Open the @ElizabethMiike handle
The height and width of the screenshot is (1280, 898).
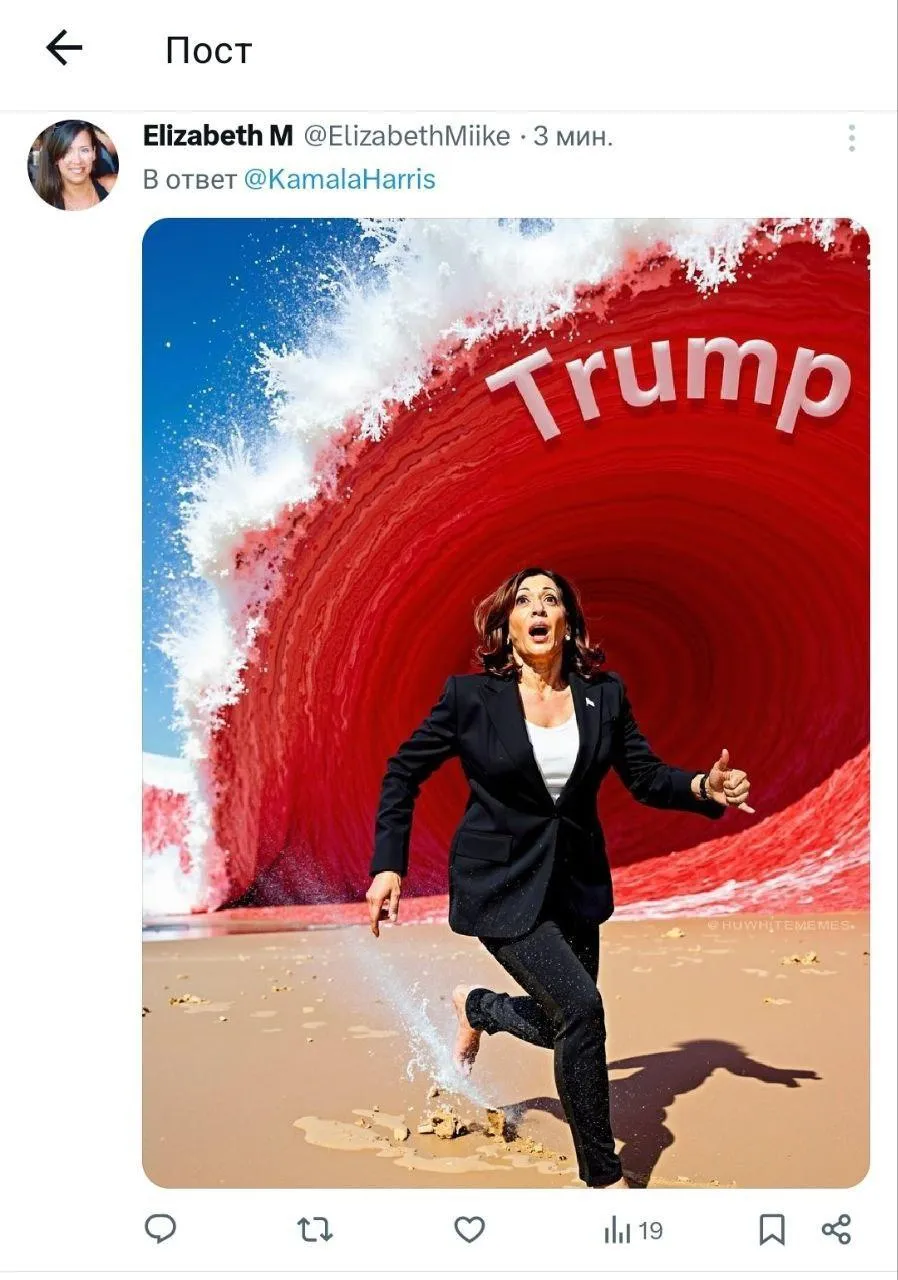coord(407,136)
